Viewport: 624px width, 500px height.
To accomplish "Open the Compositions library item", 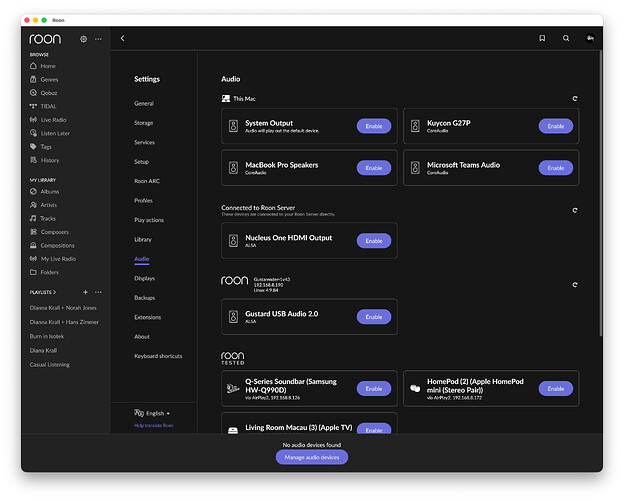I will 52,245.
